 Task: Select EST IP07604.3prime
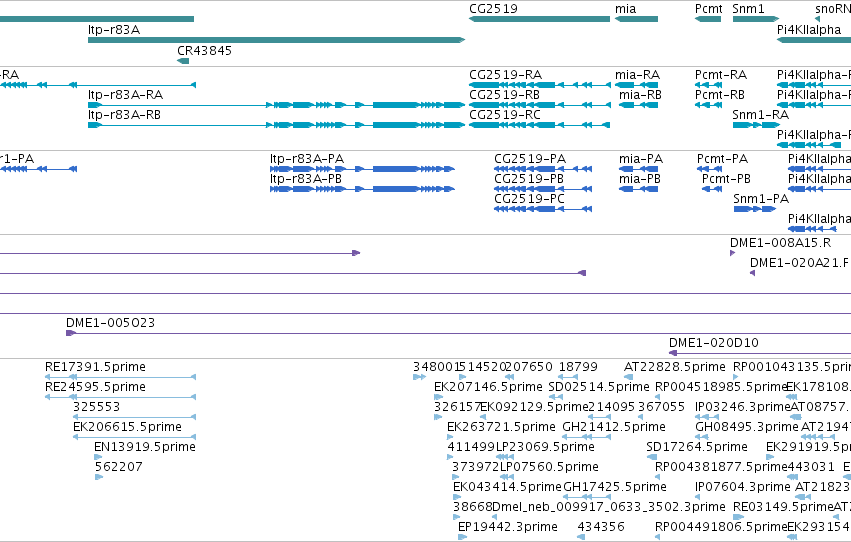click(698, 497)
